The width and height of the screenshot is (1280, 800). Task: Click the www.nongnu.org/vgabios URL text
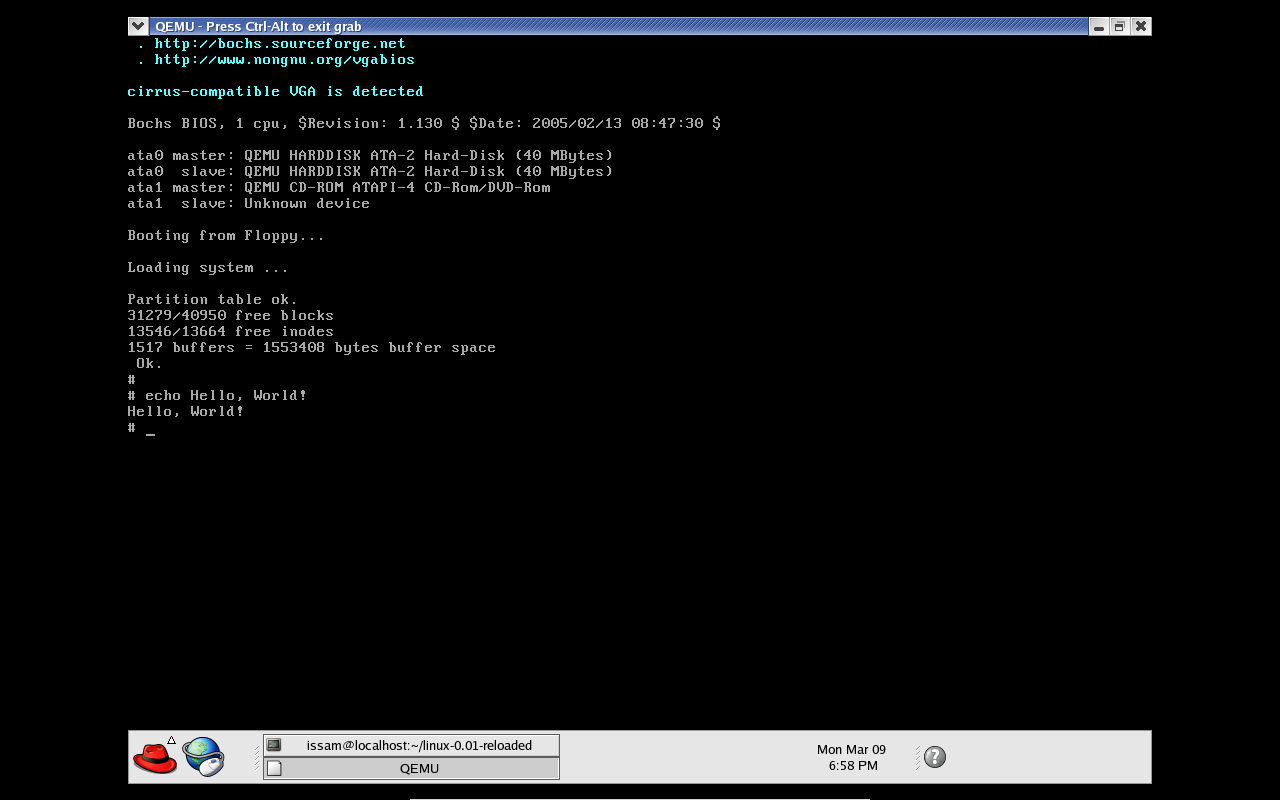[284, 60]
